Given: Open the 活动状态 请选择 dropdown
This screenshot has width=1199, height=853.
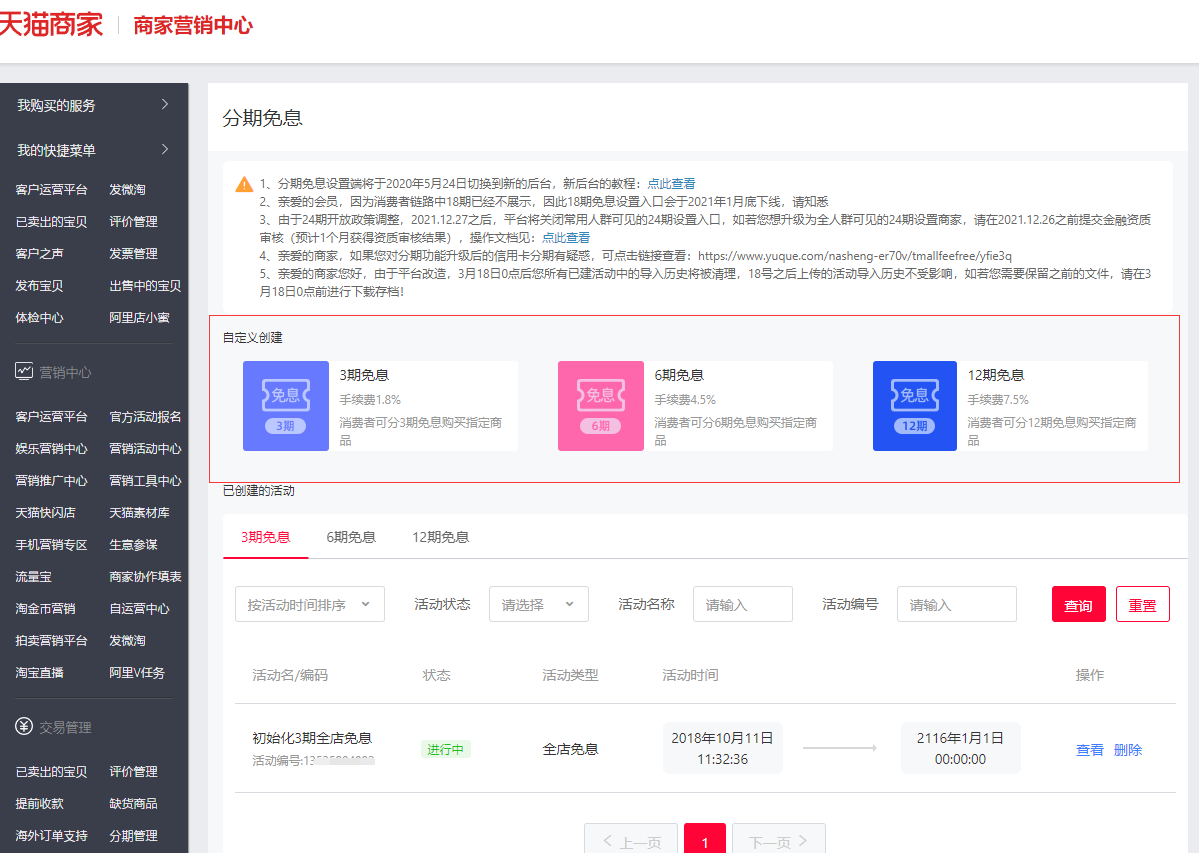Looking at the screenshot, I should [539, 604].
